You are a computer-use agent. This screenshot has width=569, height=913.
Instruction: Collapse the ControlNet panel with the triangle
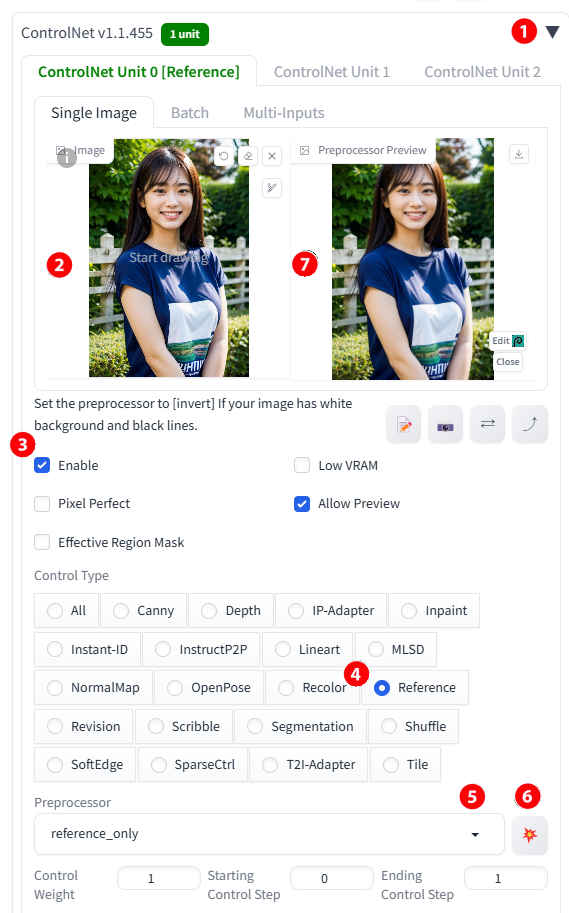(552, 32)
